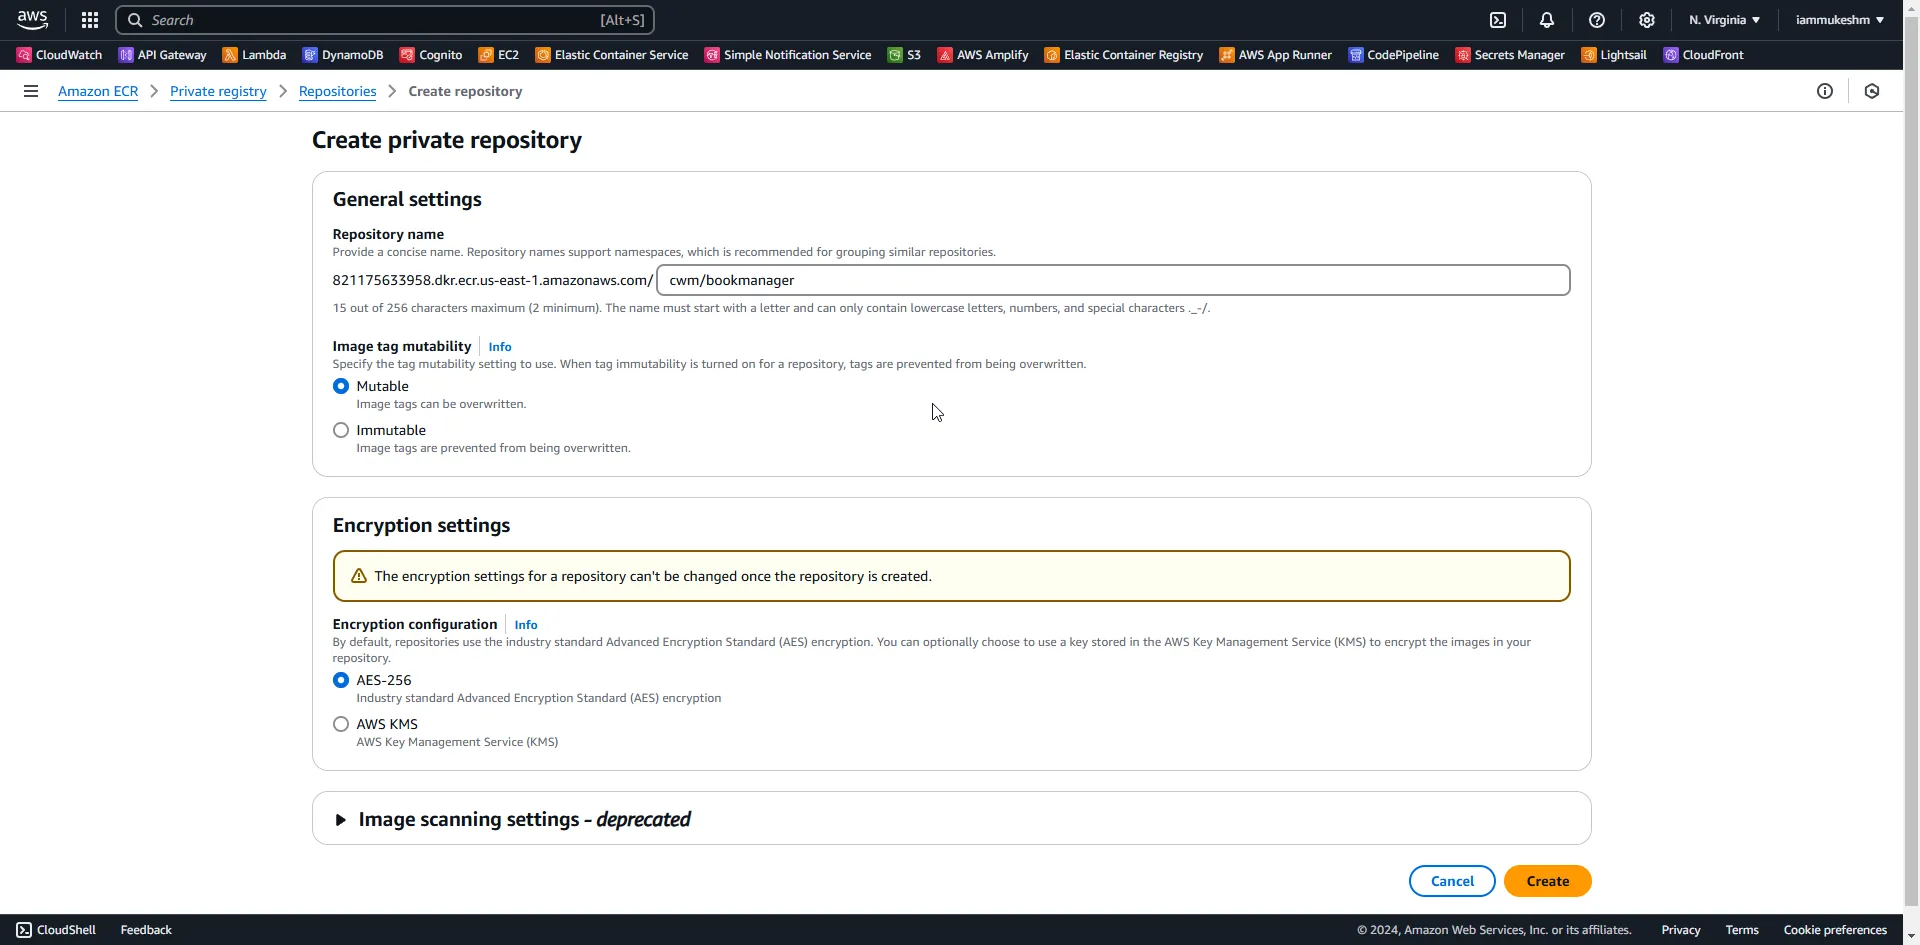
Task: Open the N. Virginia region selector
Action: (1722, 19)
